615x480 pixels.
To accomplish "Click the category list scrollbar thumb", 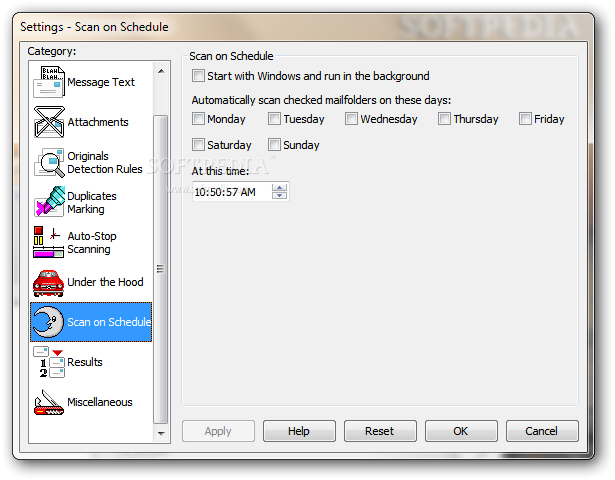I will [x=160, y=269].
